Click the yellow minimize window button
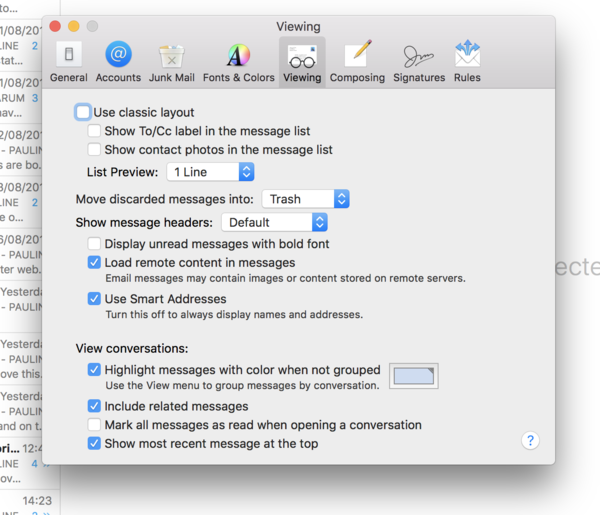Image resolution: width=600 pixels, height=515 pixels. click(74, 26)
